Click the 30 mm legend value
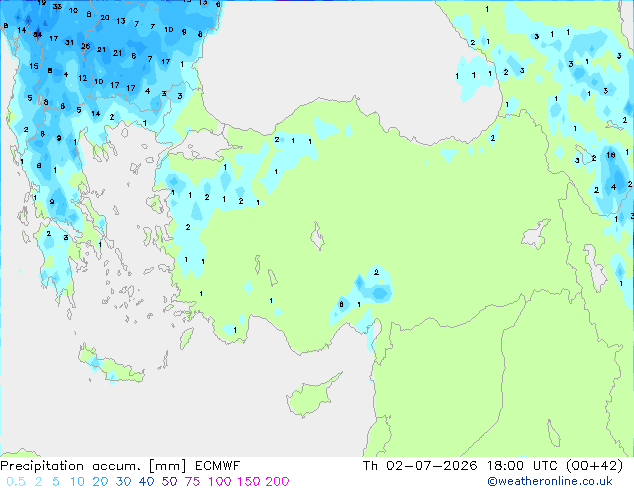The image size is (634, 490). point(123,482)
